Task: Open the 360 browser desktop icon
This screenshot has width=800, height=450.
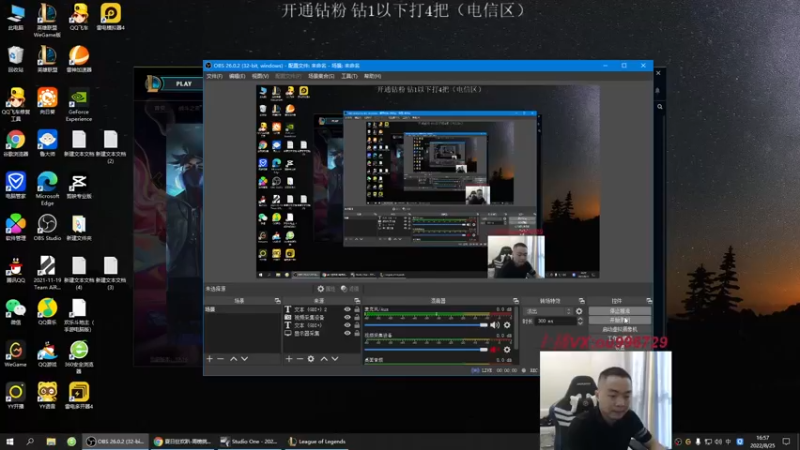Action: [x=79, y=357]
